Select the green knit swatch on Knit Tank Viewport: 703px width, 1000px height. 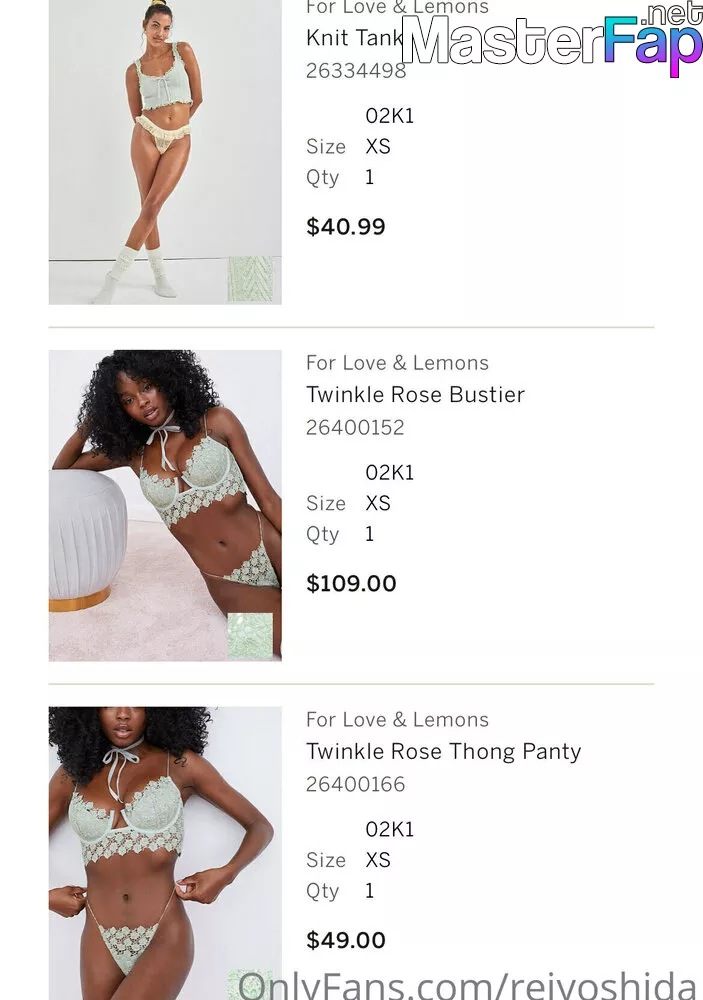click(x=250, y=279)
